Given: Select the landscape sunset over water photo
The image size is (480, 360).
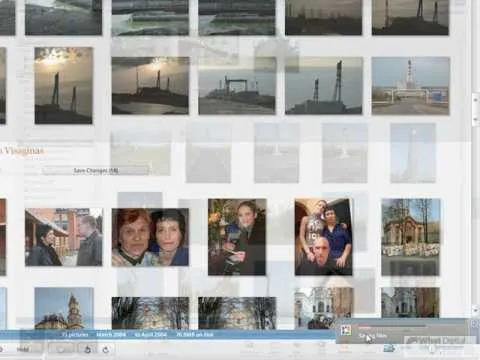Looking at the screenshot, I should click(150, 86).
